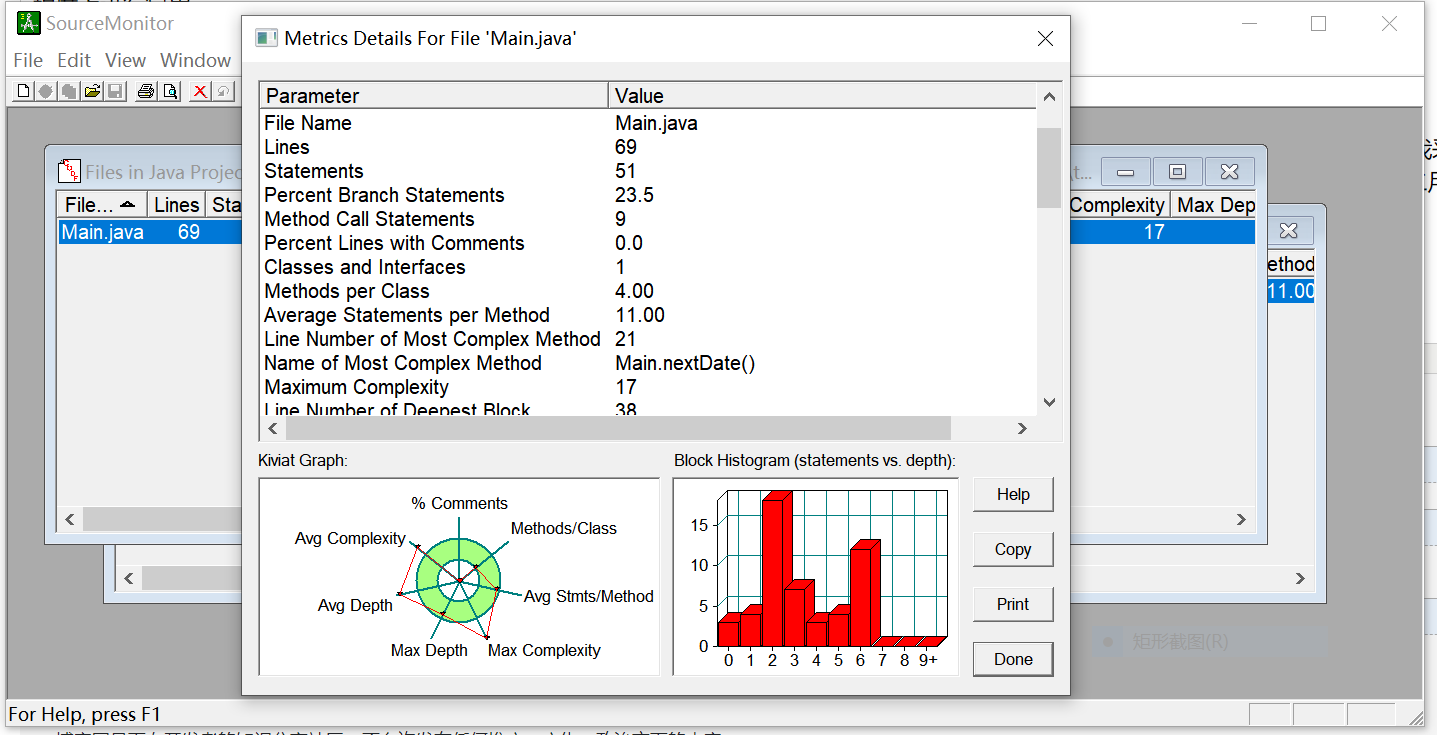Click the value '23.5'
Image resolution: width=1437 pixels, height=735 pixels.
pyautogui.click(x=634, y=195)
